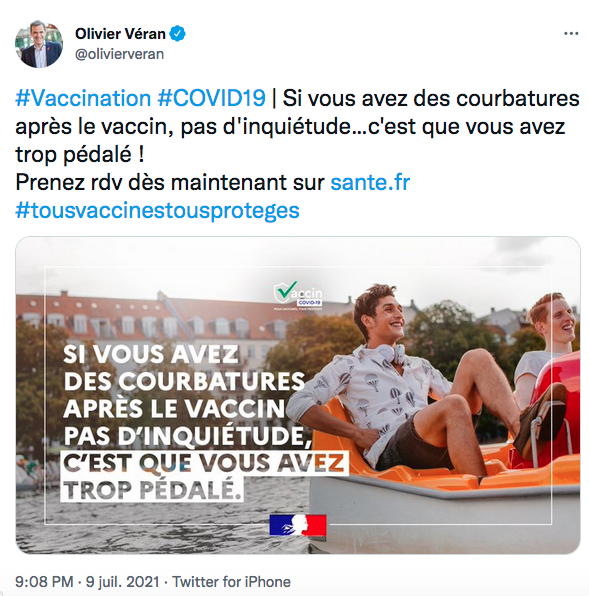Click the Twitter for iPhone source label

[x=231, y=582]
